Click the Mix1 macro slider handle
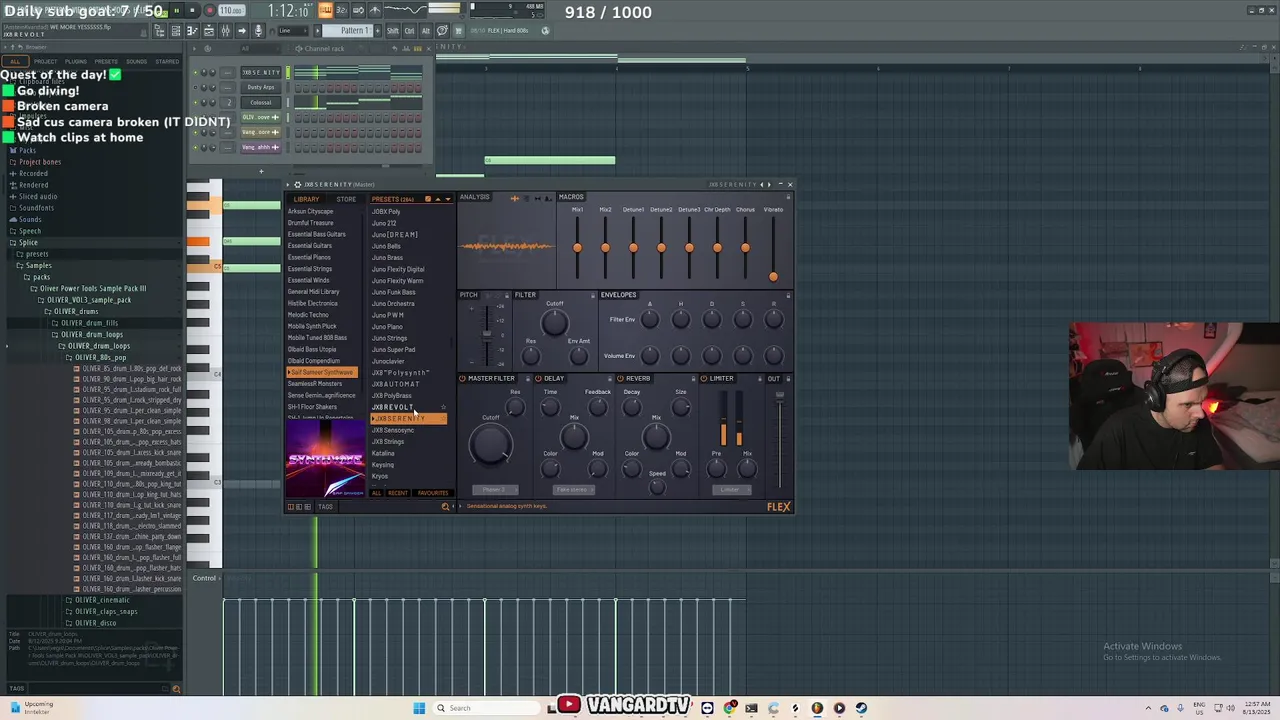The width and height of the screenshot is (1280, 720). tap(577, 247)
